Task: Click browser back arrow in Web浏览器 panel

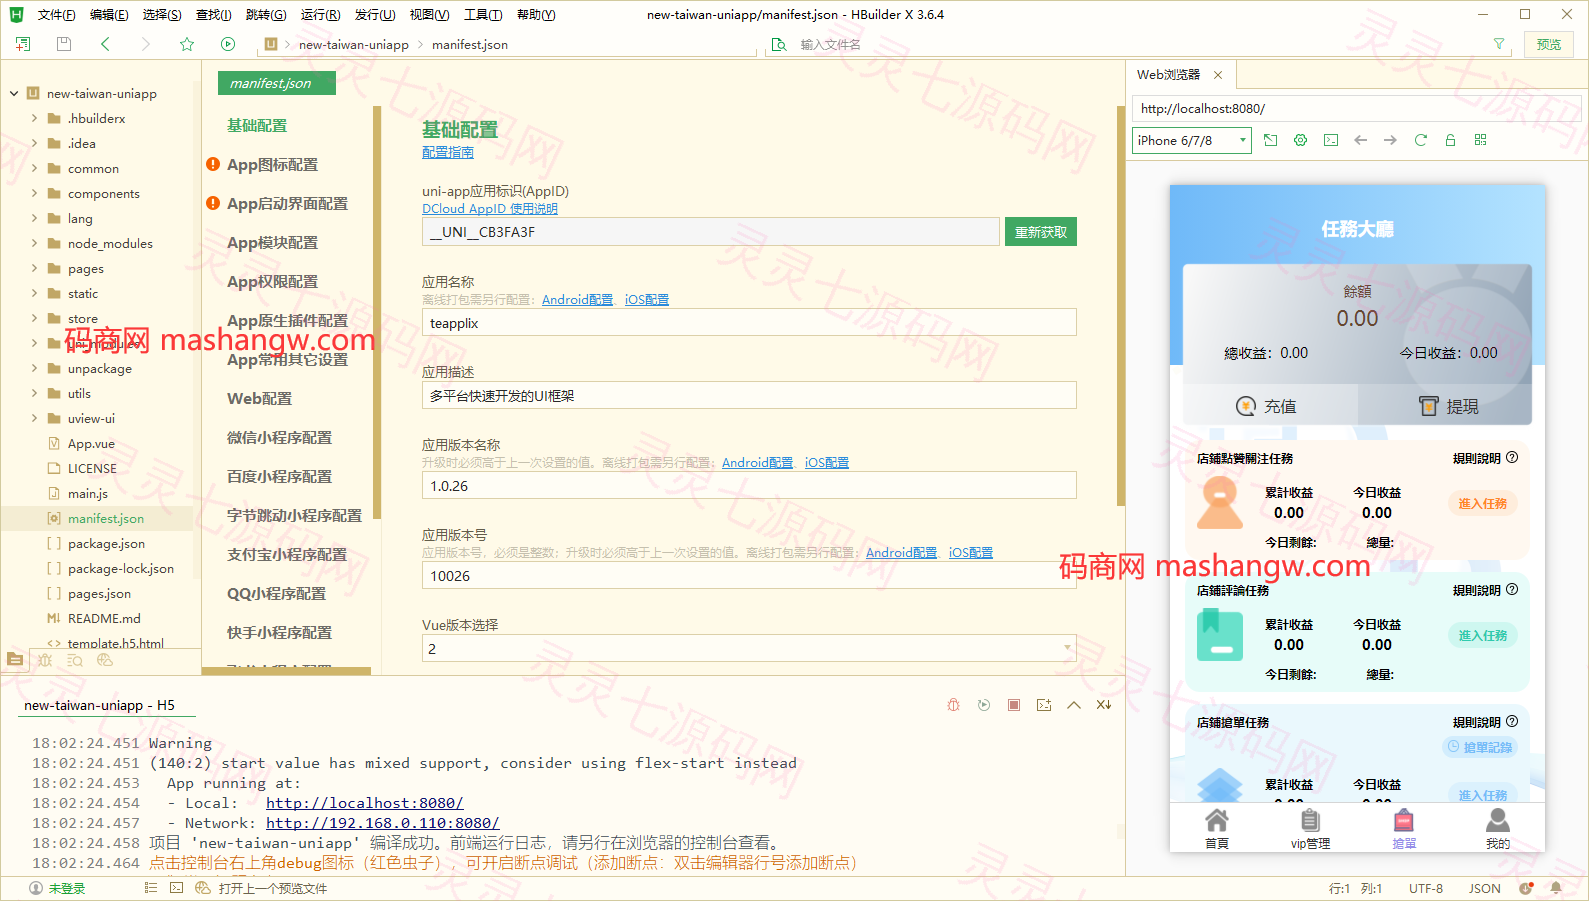Action: [x=1361, y=140]
